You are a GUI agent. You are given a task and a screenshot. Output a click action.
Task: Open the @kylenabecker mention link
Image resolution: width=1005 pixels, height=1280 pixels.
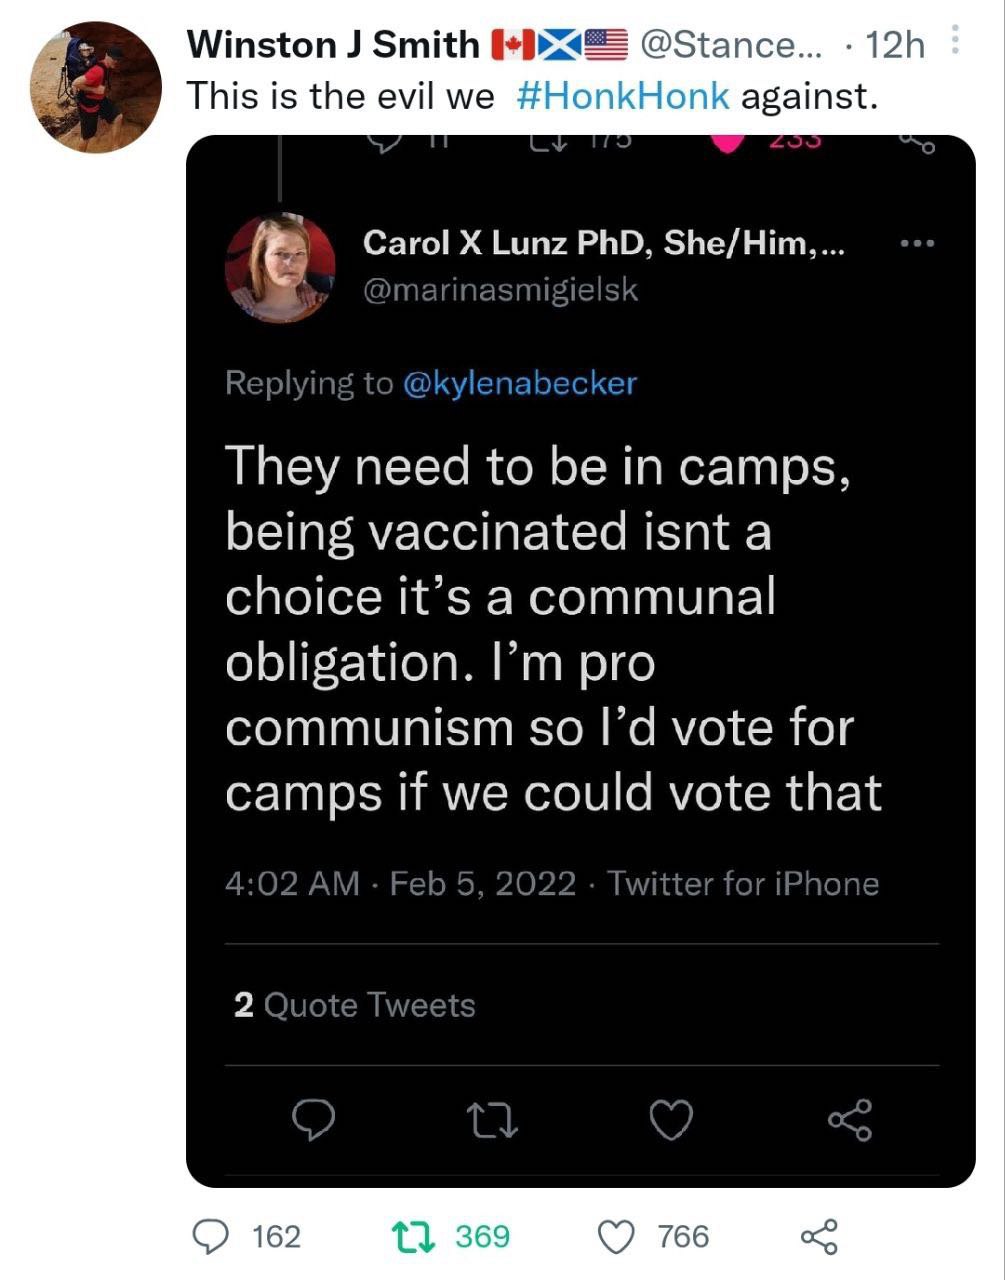(519, 383)
